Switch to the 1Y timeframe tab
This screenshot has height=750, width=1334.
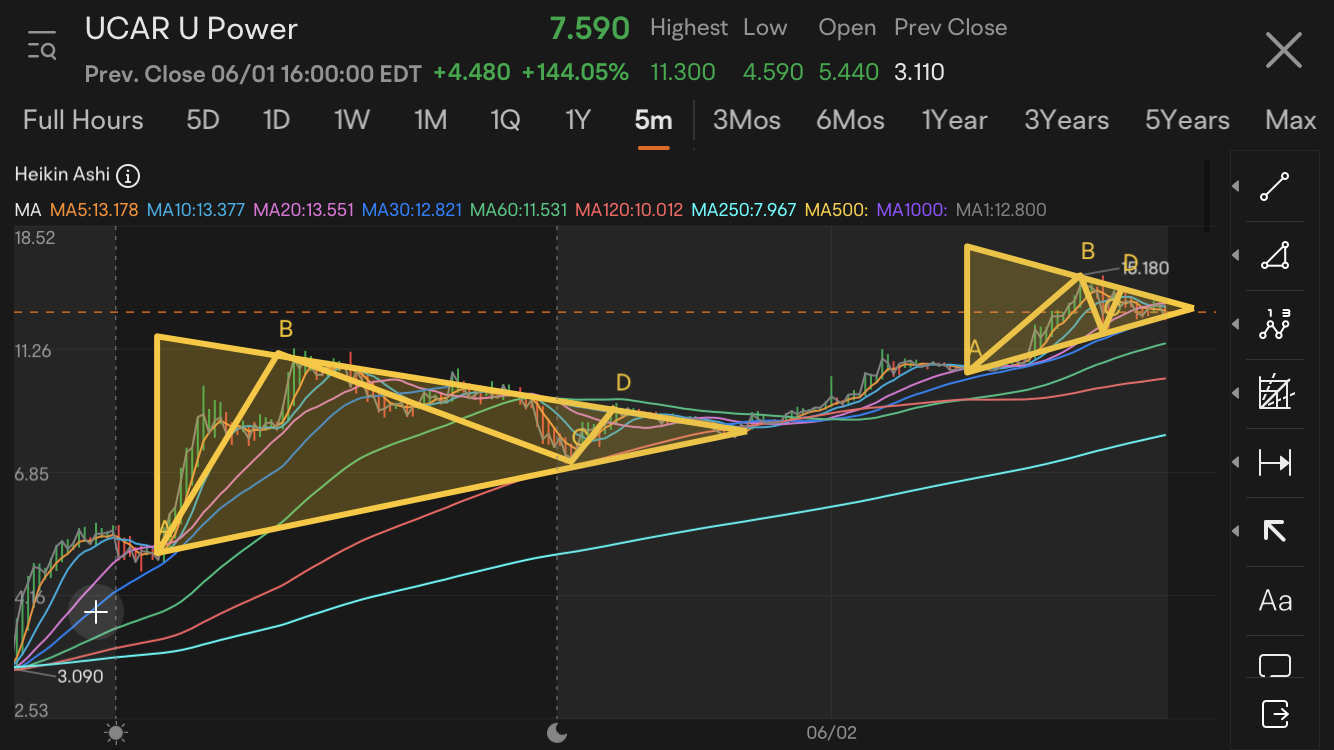[x=577, y=120]
